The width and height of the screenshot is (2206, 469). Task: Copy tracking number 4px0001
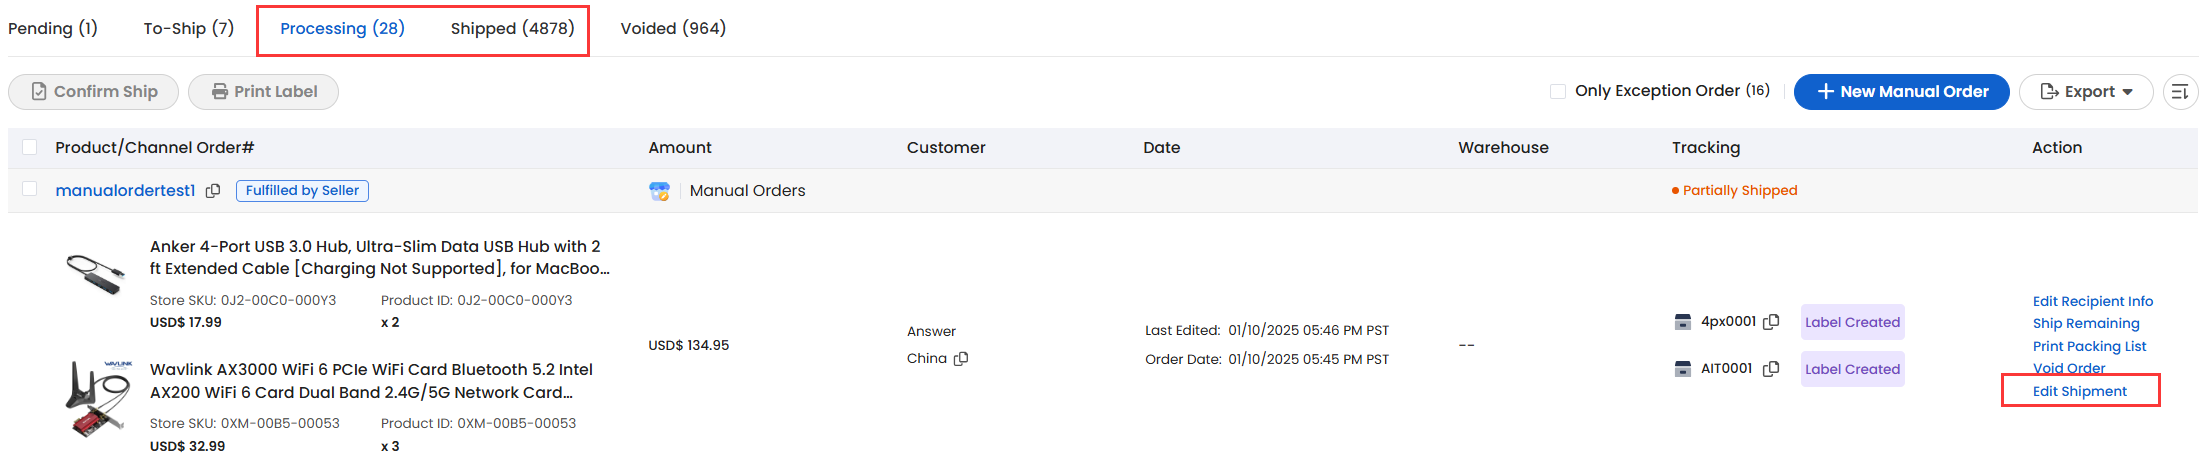1771,322
